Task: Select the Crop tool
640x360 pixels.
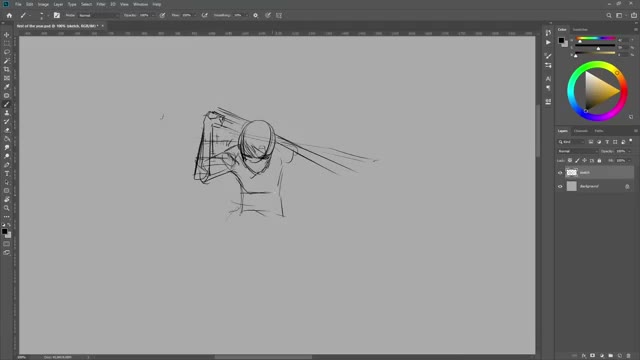Action: (x=7, y=69)
